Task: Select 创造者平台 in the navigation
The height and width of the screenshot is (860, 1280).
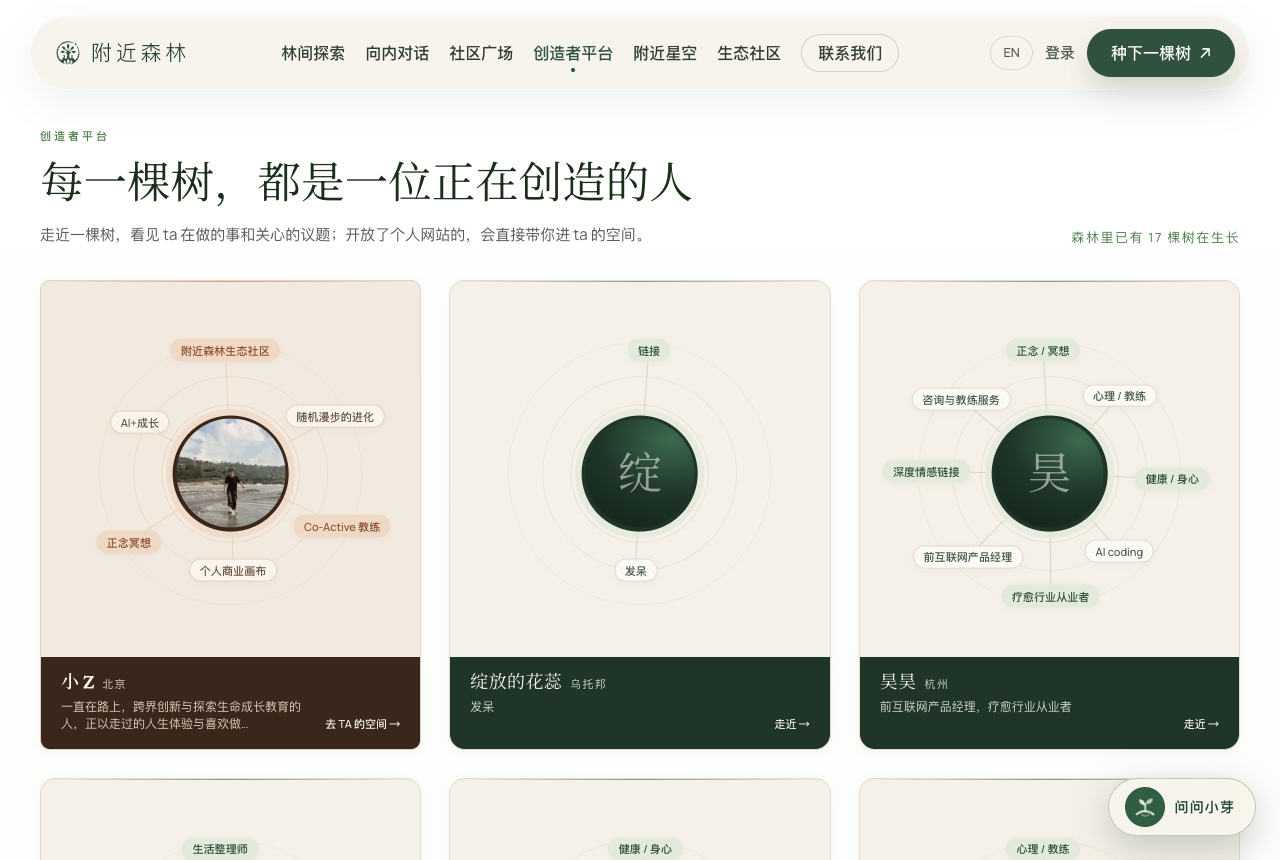Action: point(573,53)
